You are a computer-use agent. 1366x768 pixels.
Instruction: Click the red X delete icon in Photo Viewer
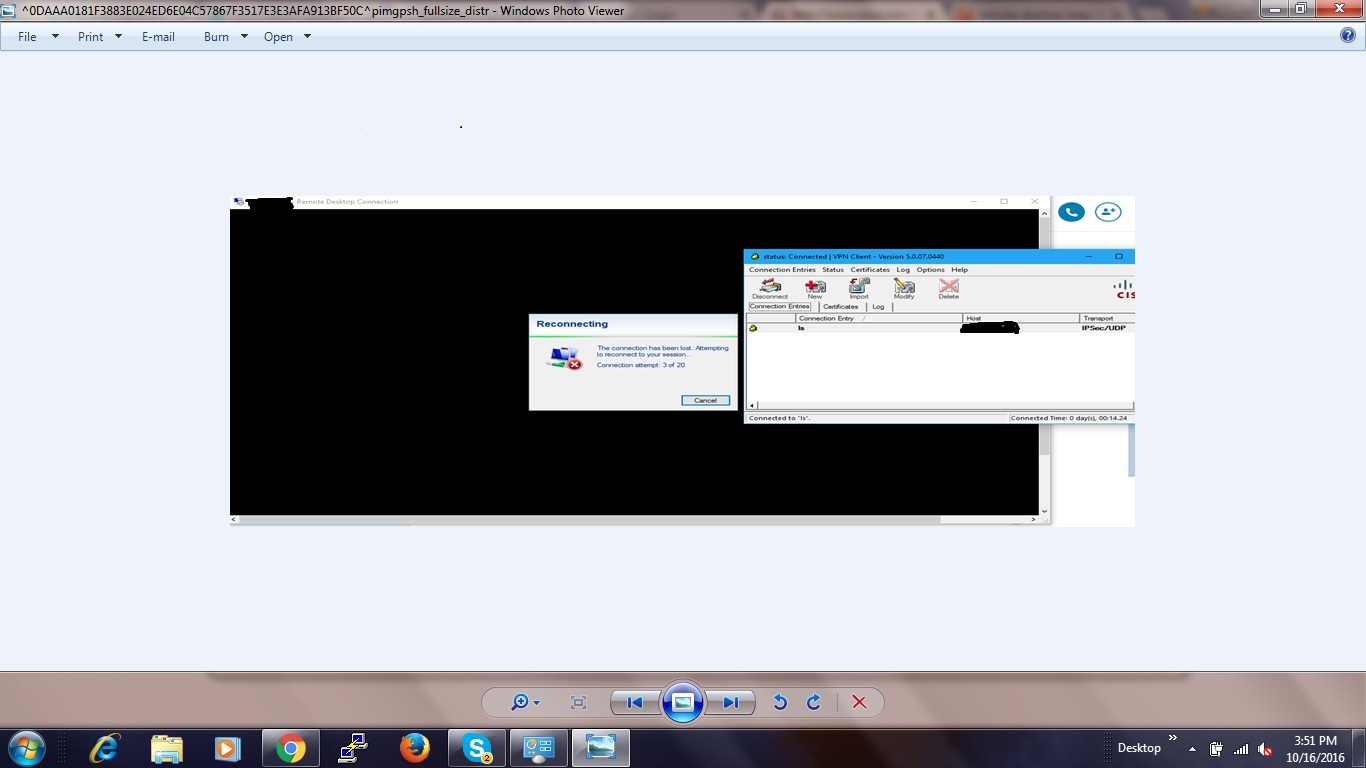pyautogui.click(x=858, y=702)
